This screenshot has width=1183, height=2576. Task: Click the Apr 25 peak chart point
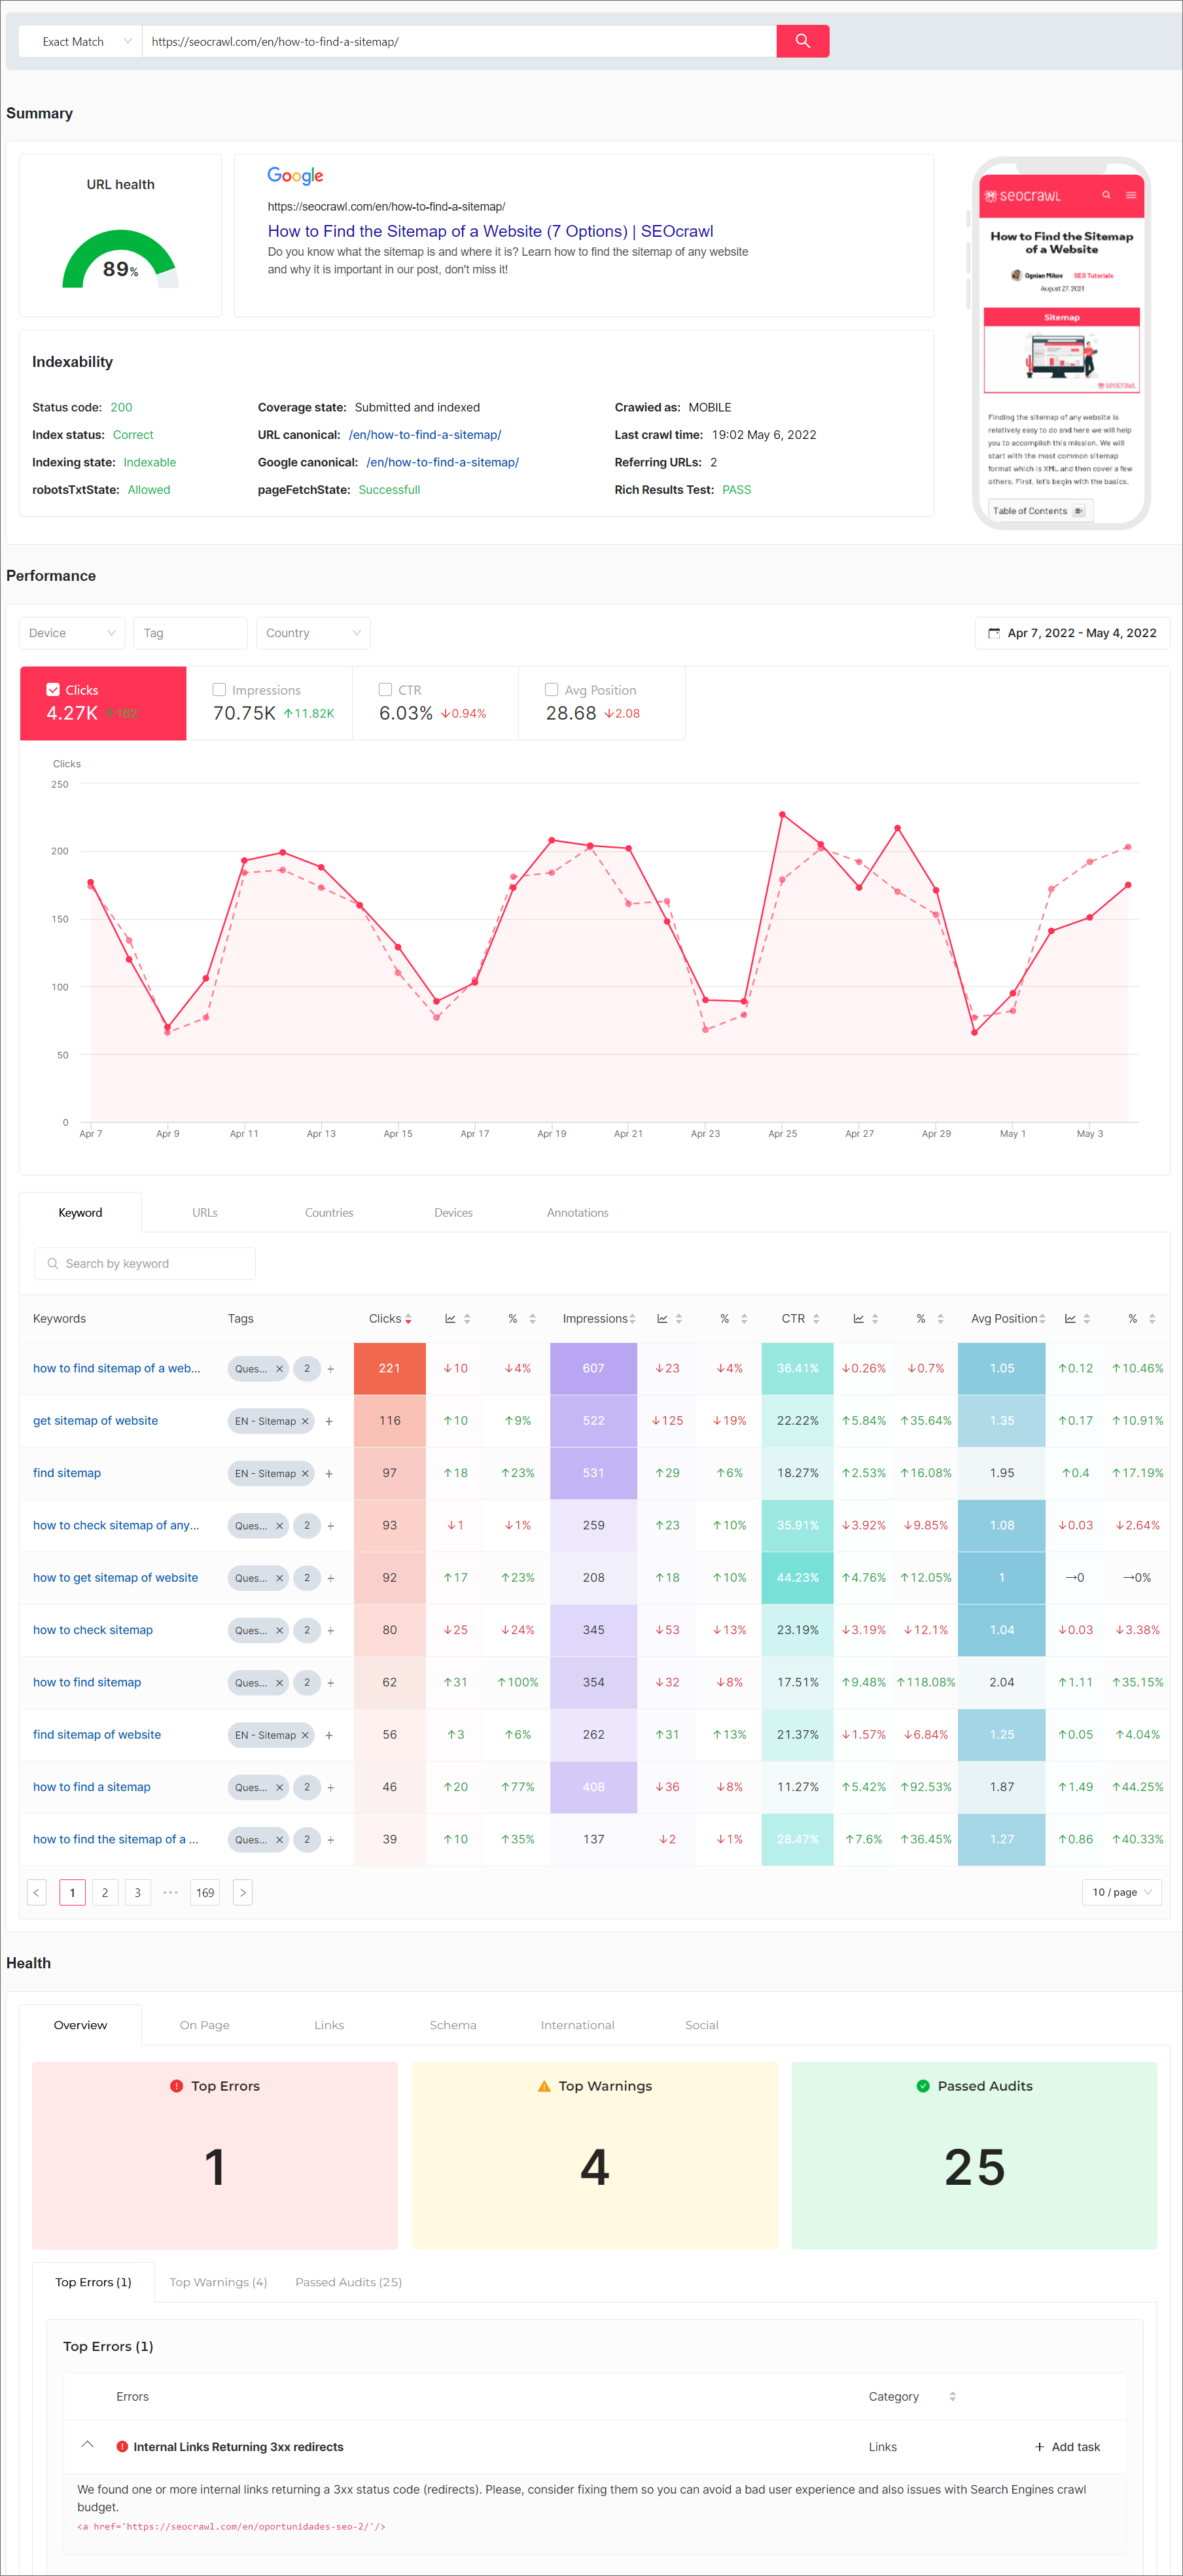[782, 814]
